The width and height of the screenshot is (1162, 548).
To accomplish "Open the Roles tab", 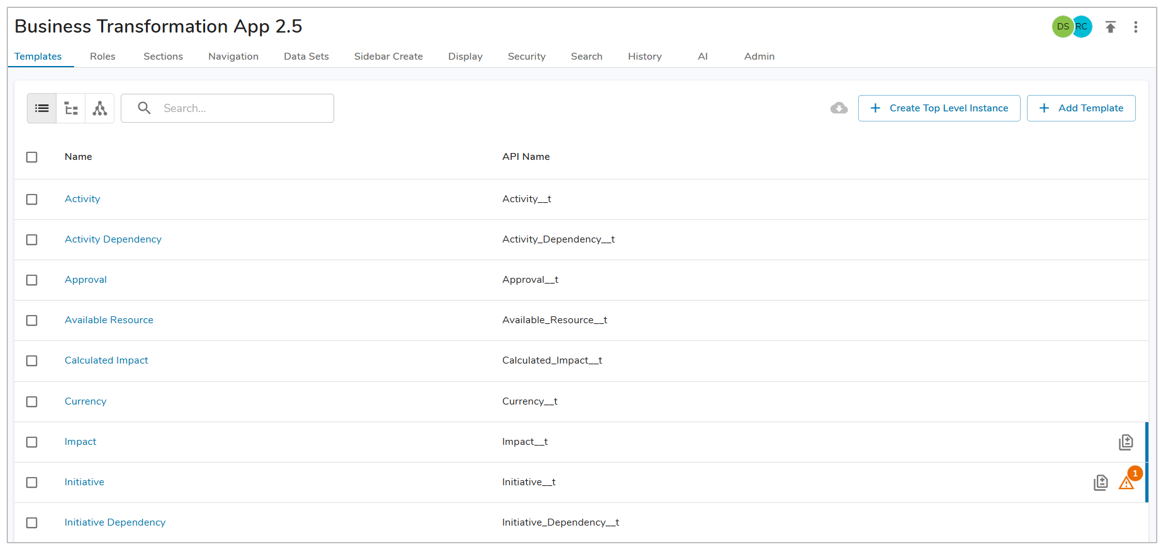I will click(102, 57).
